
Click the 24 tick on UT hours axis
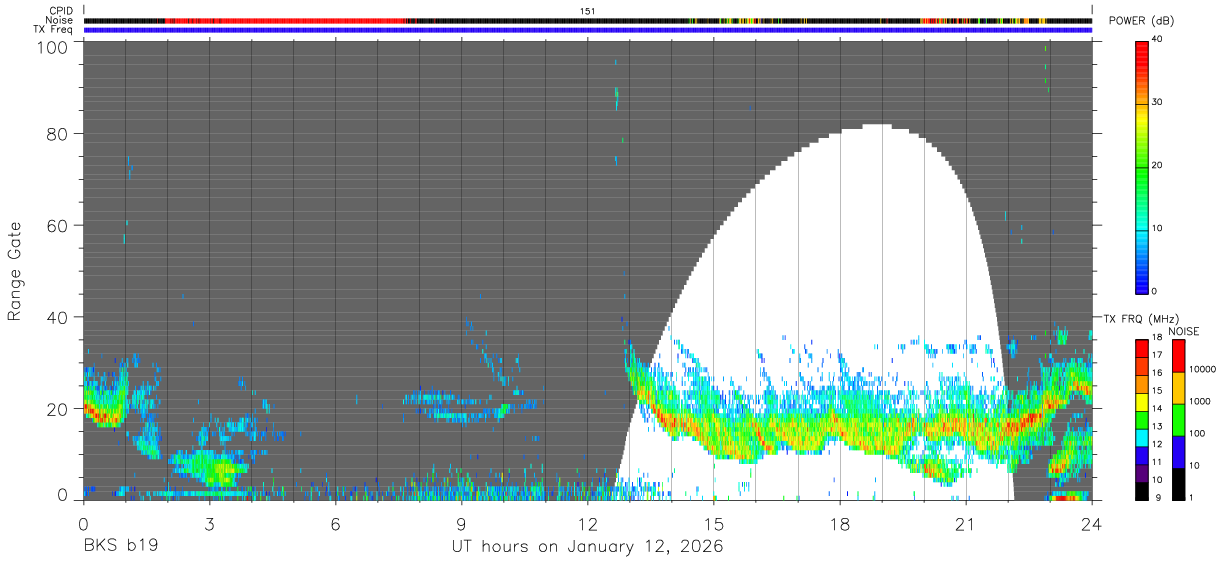(x=1092, y=524)
